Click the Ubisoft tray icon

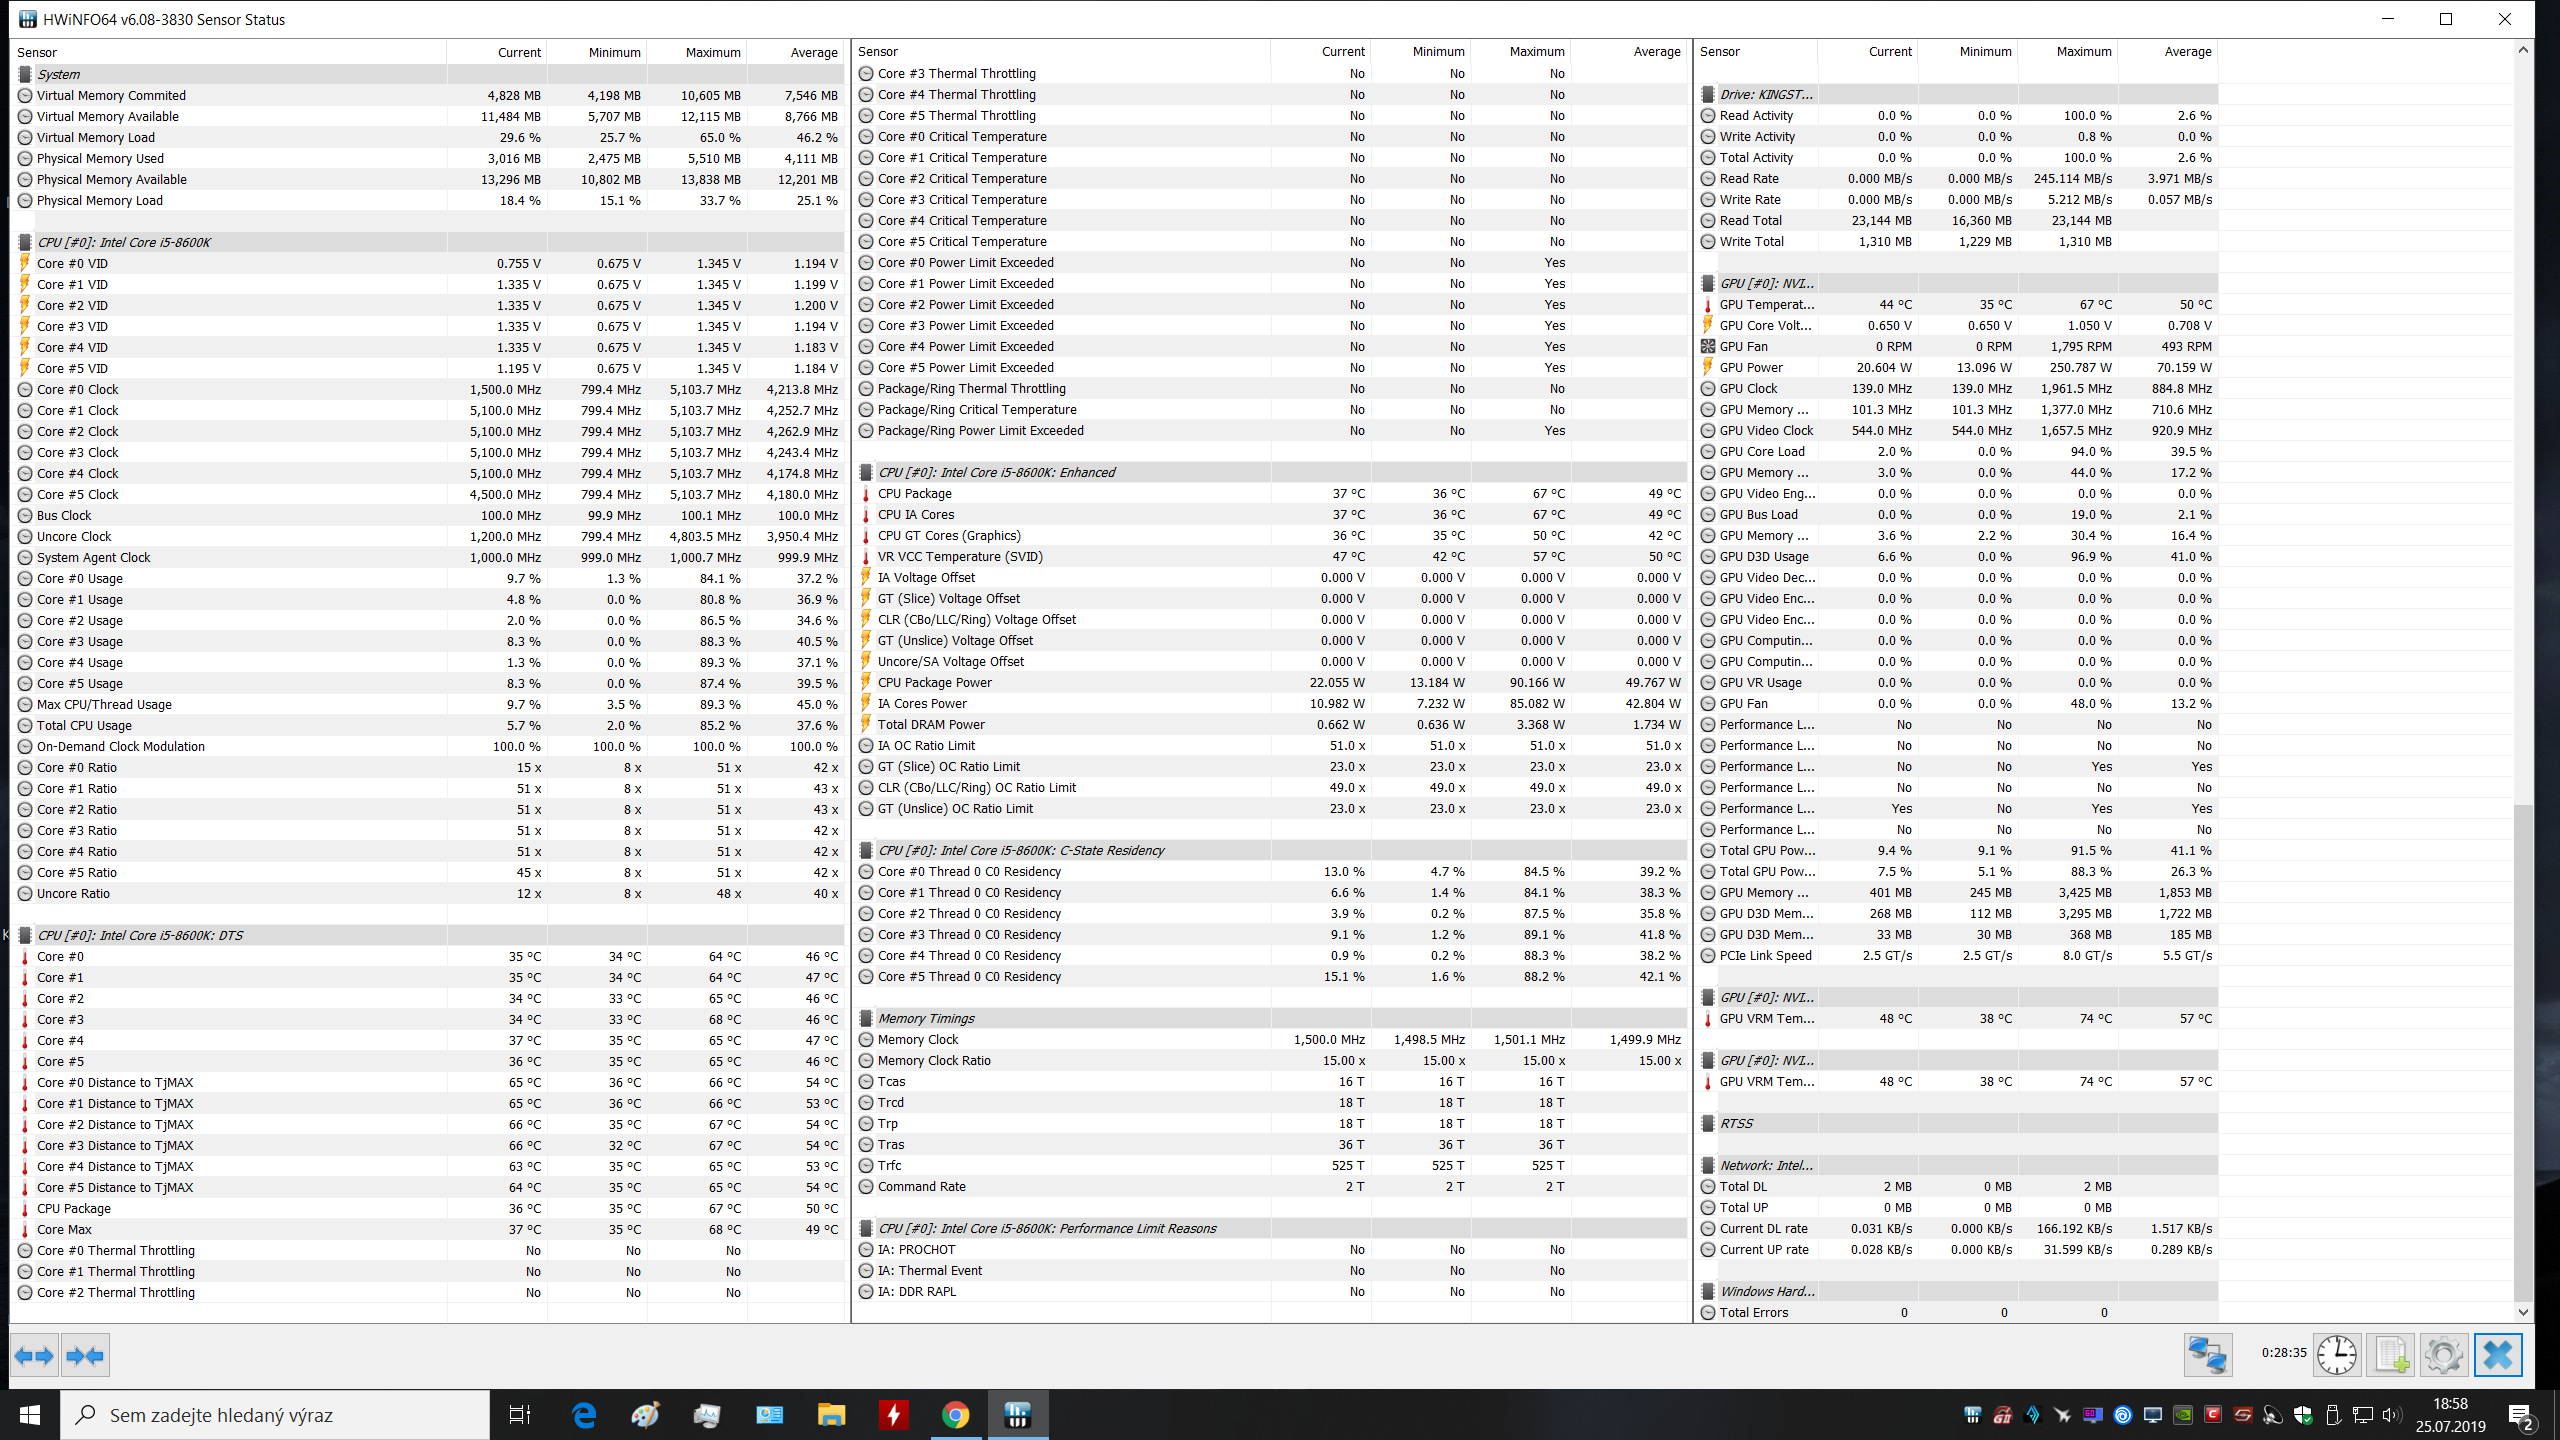click(2123, 1415)
